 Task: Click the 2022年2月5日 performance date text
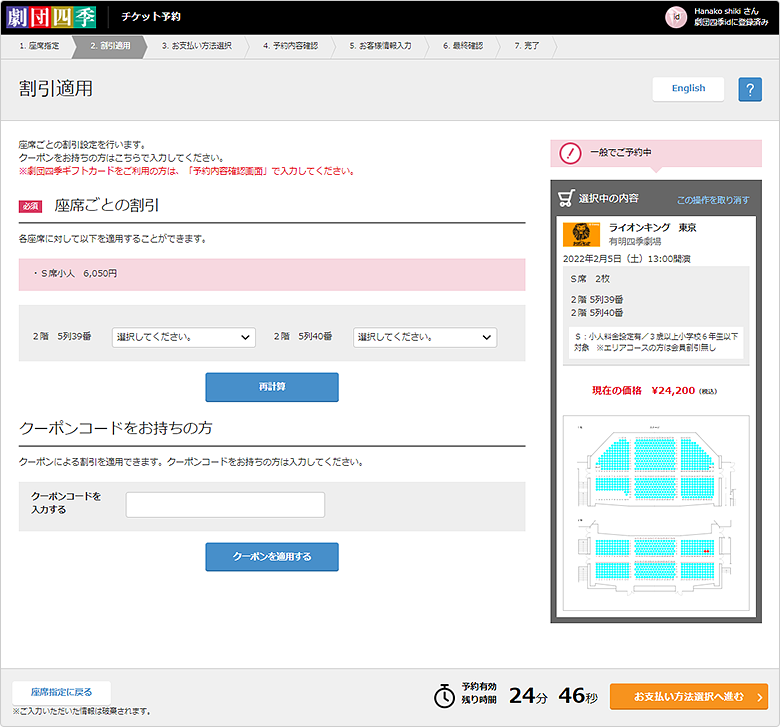[x=626, y=259]
